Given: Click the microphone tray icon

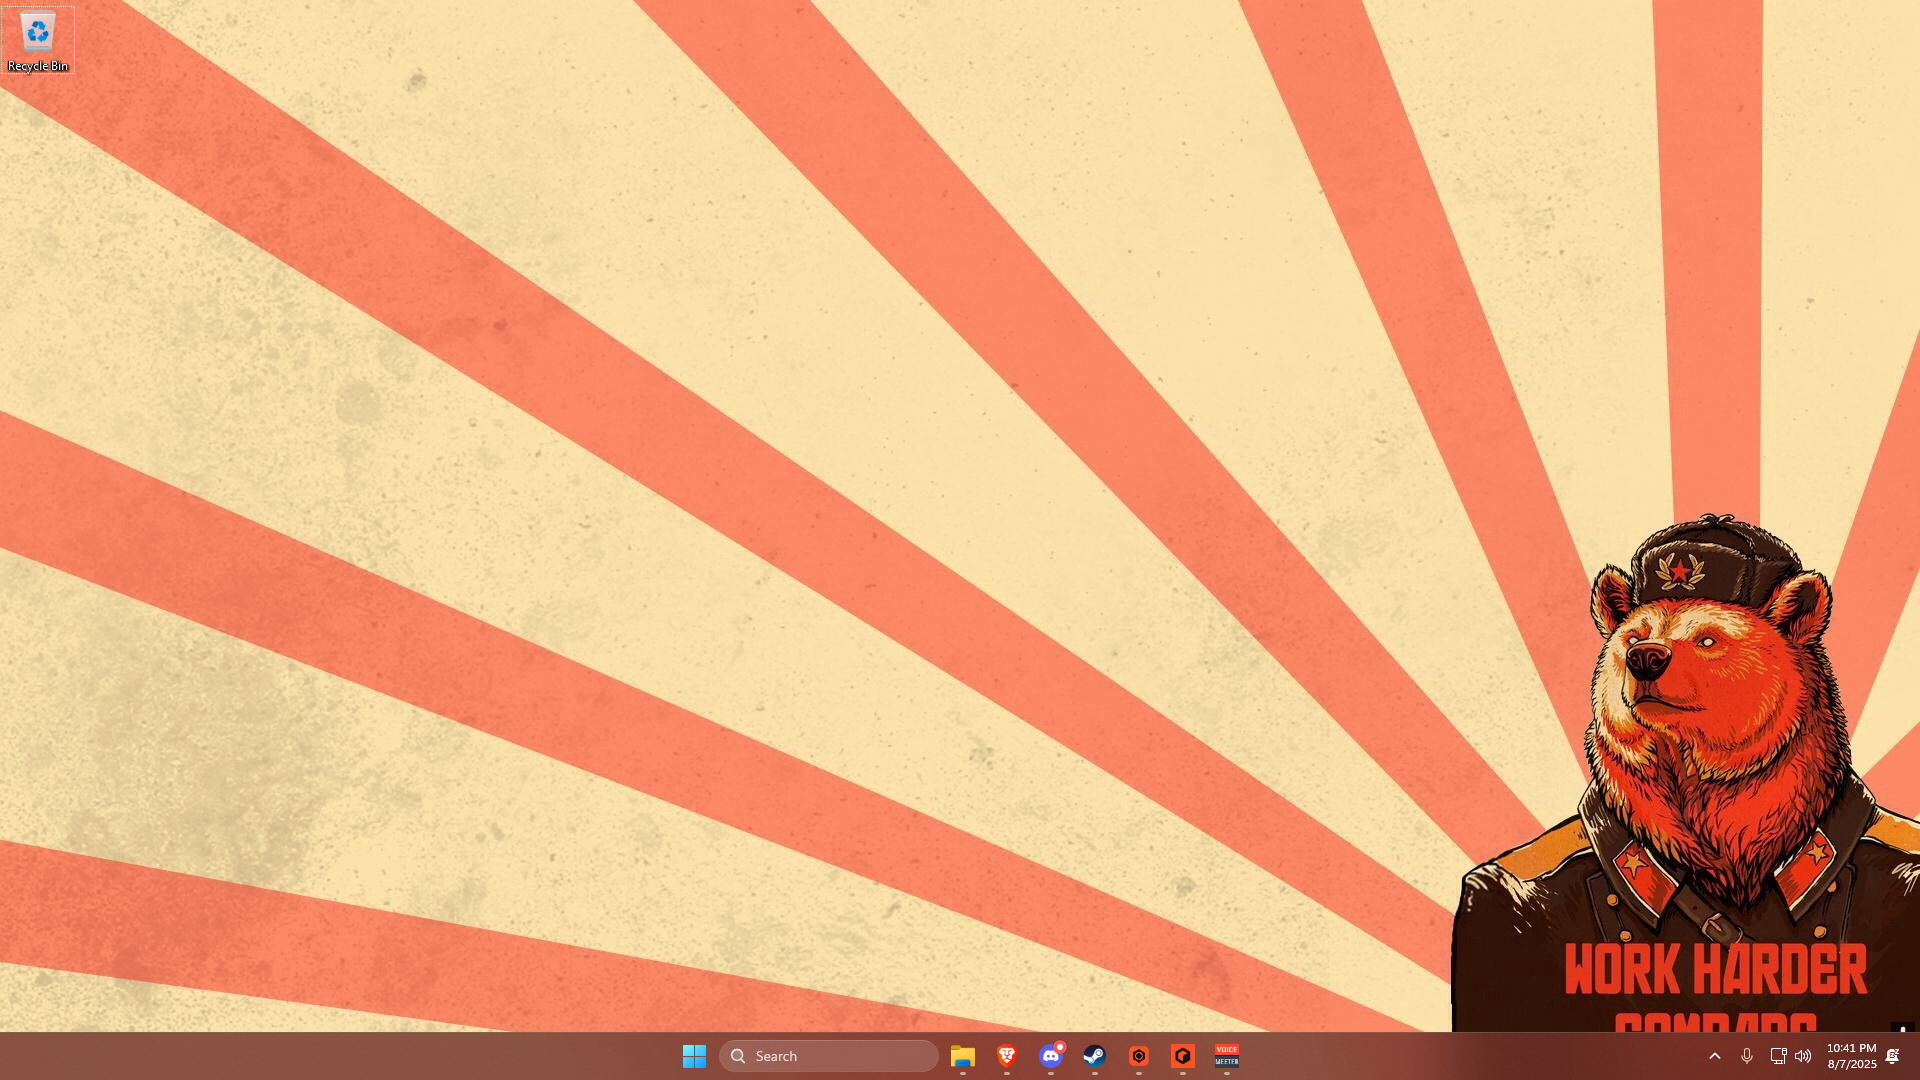Looking at the screenshot, I should (1747, 1056).
